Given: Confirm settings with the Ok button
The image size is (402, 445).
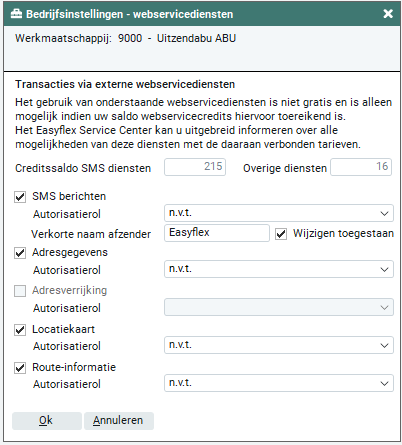Looking at the screenshot, I should pyautogui.click(x=47, y=421).
